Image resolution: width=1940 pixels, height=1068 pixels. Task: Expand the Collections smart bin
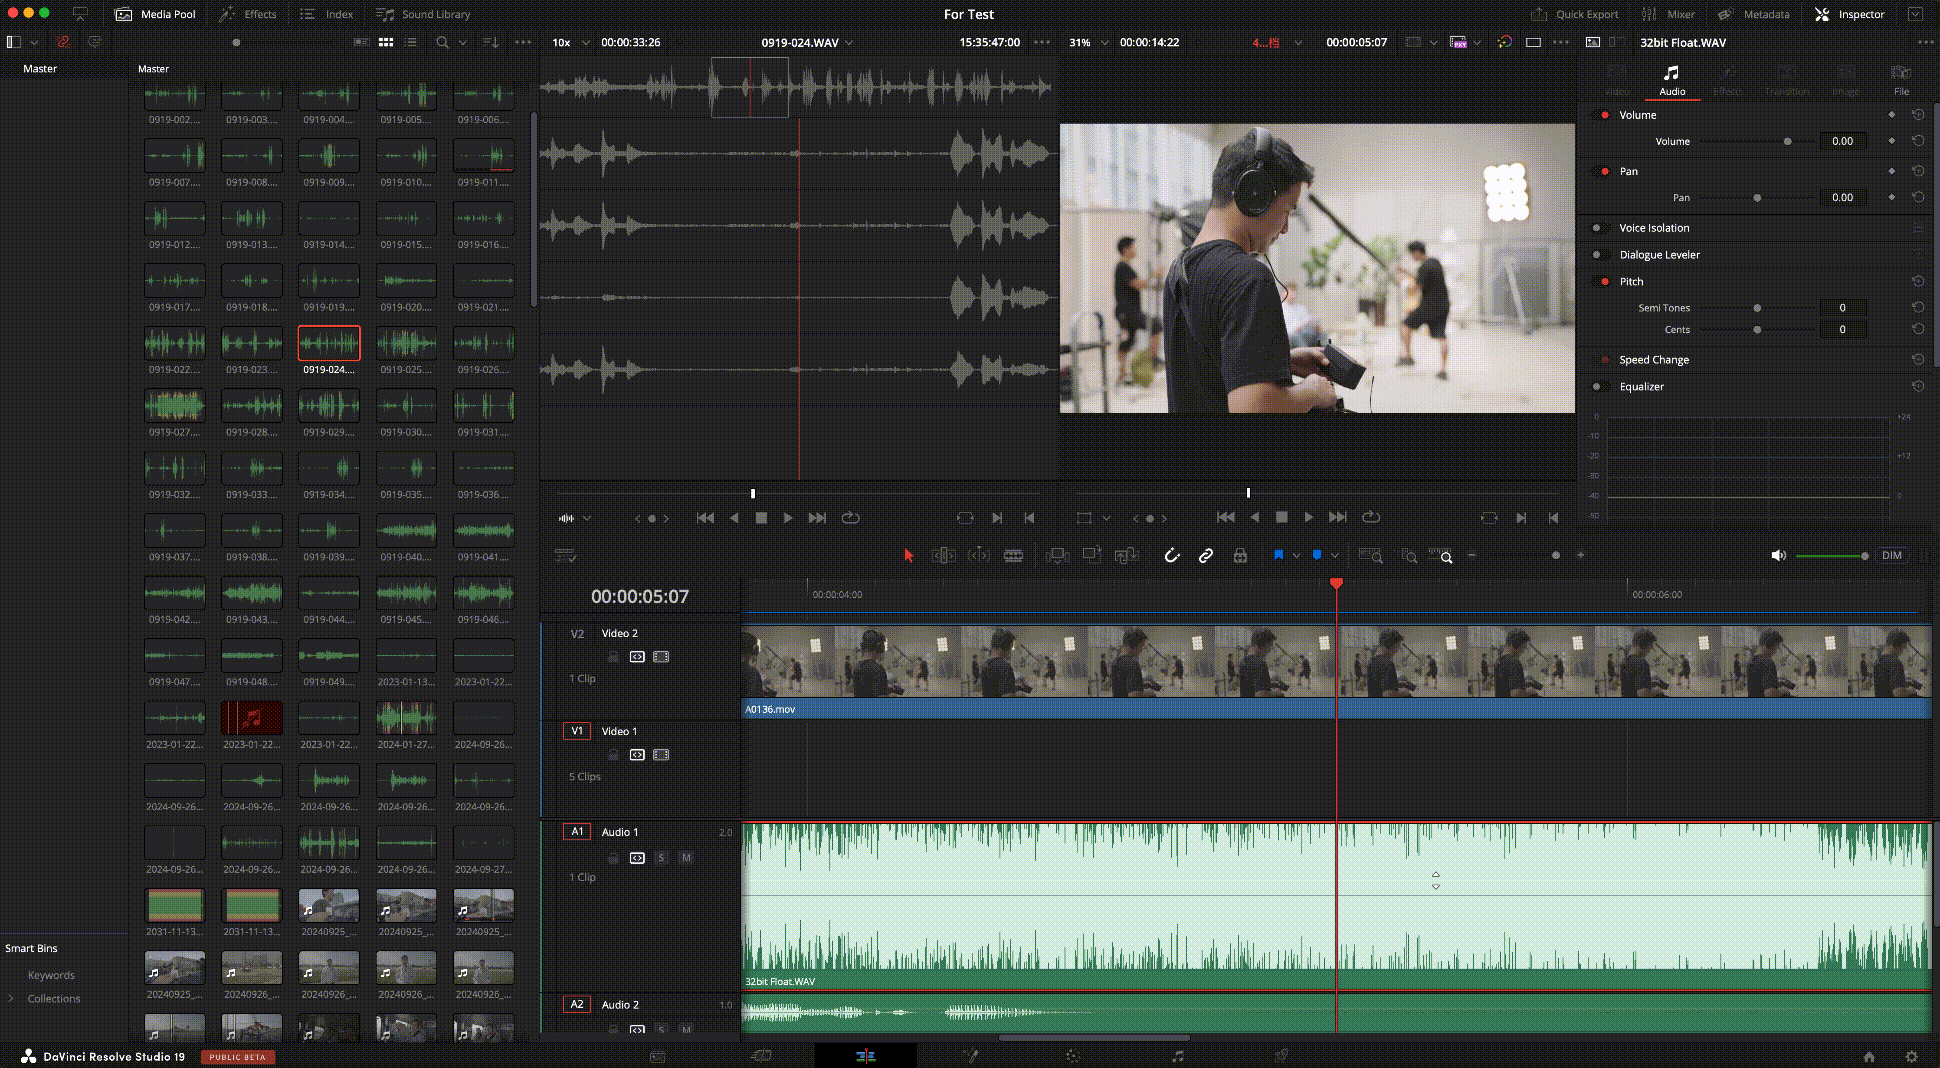11,999
